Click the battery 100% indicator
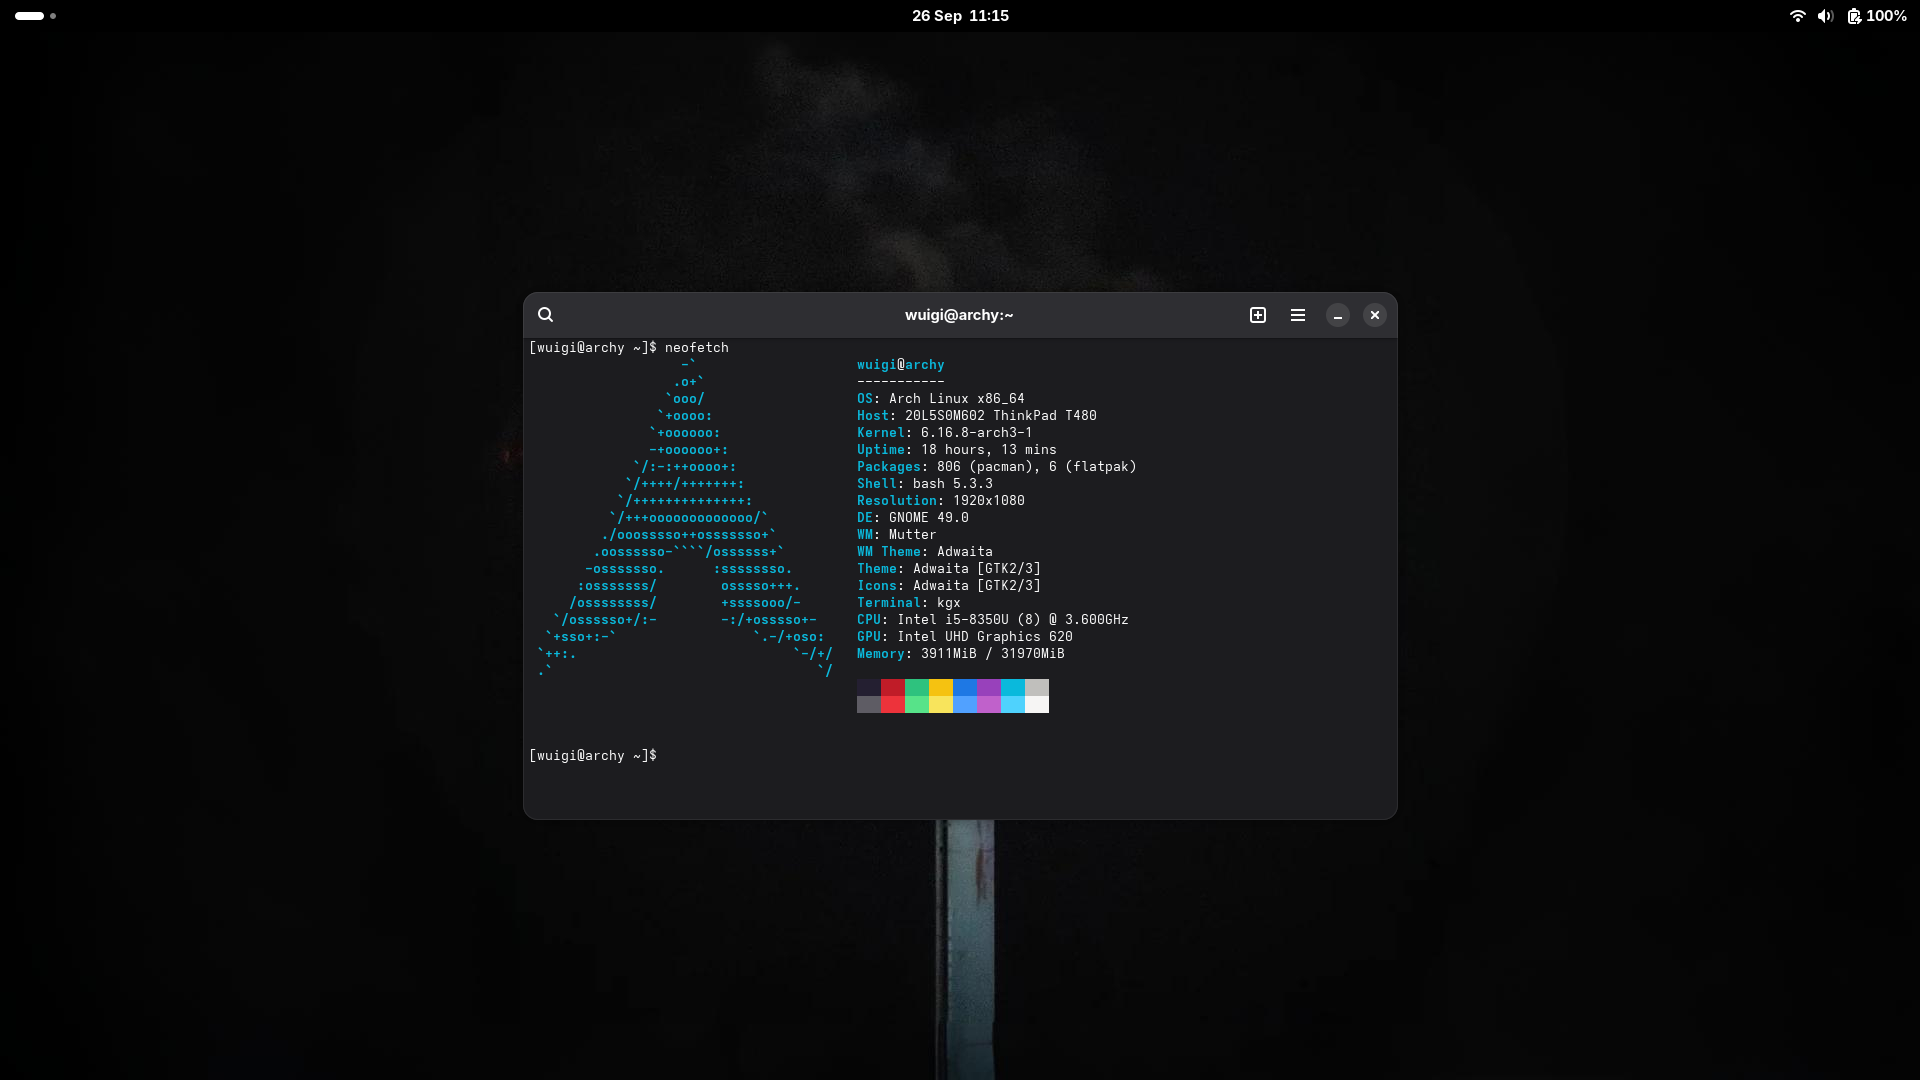Image resolution: width=1920 pixels, height=1080 pixels. point(1877,16)
